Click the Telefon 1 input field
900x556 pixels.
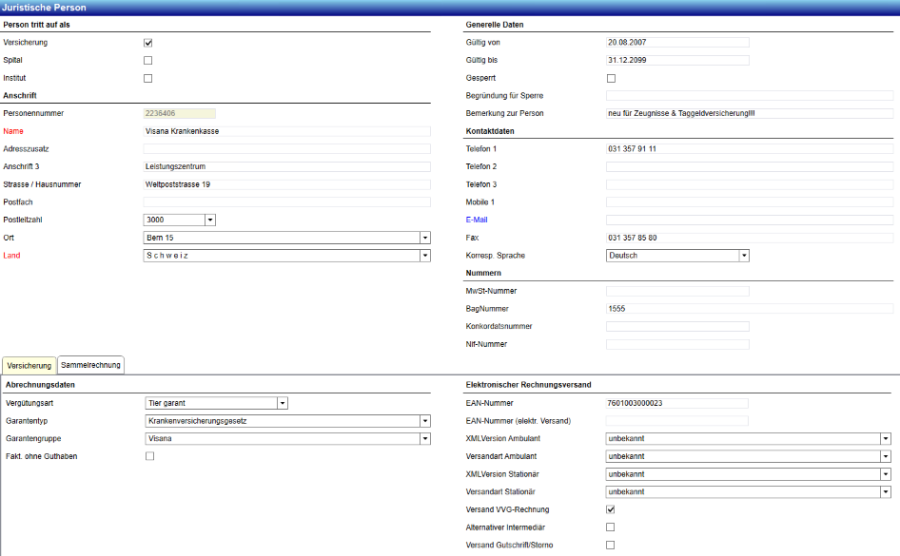pyautogui.click(x=749, y=149)
